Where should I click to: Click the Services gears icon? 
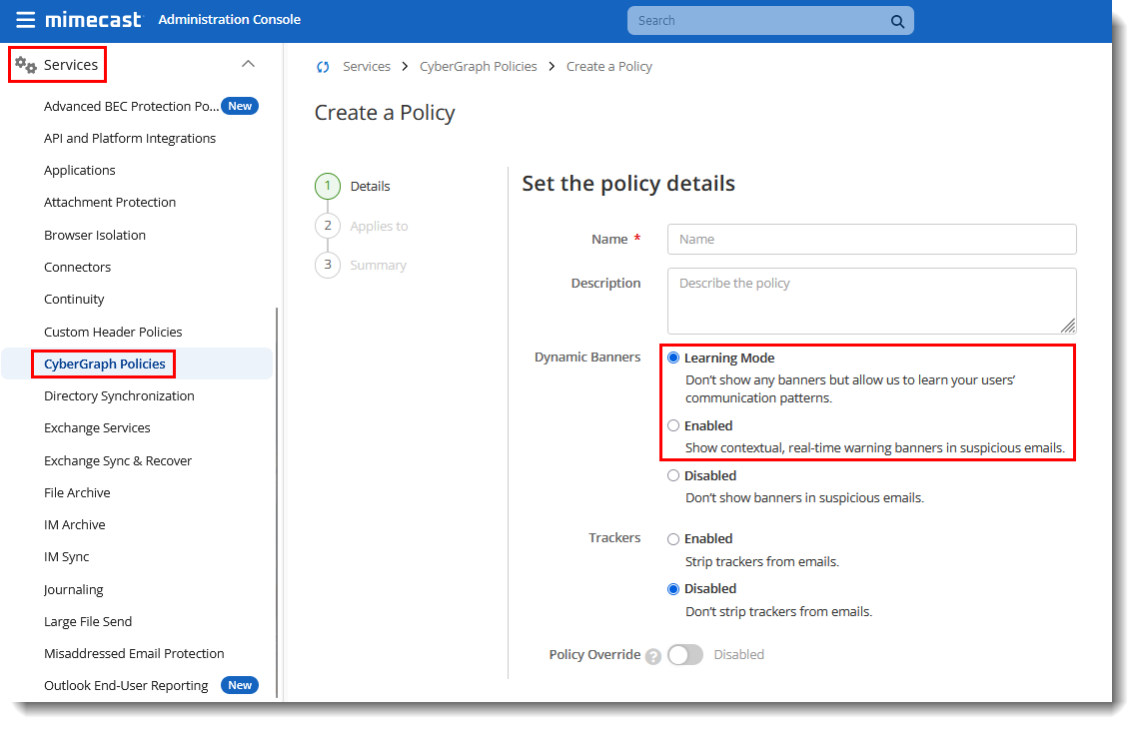pyautogui.click(x=26, y=65)
